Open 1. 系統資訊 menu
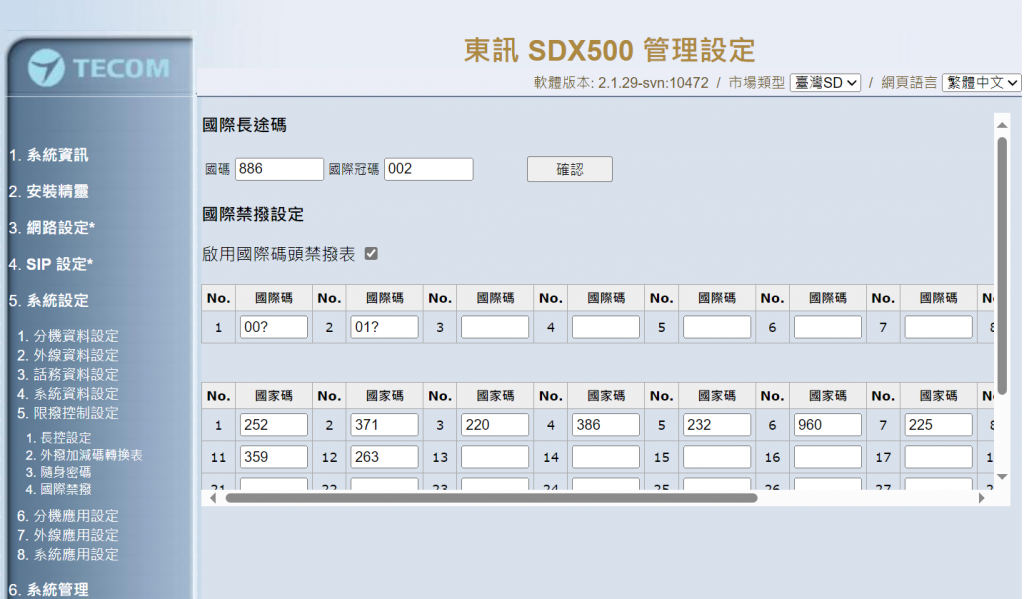The width and height of the screenshot is (1024, 599). [x=48, y=155]
